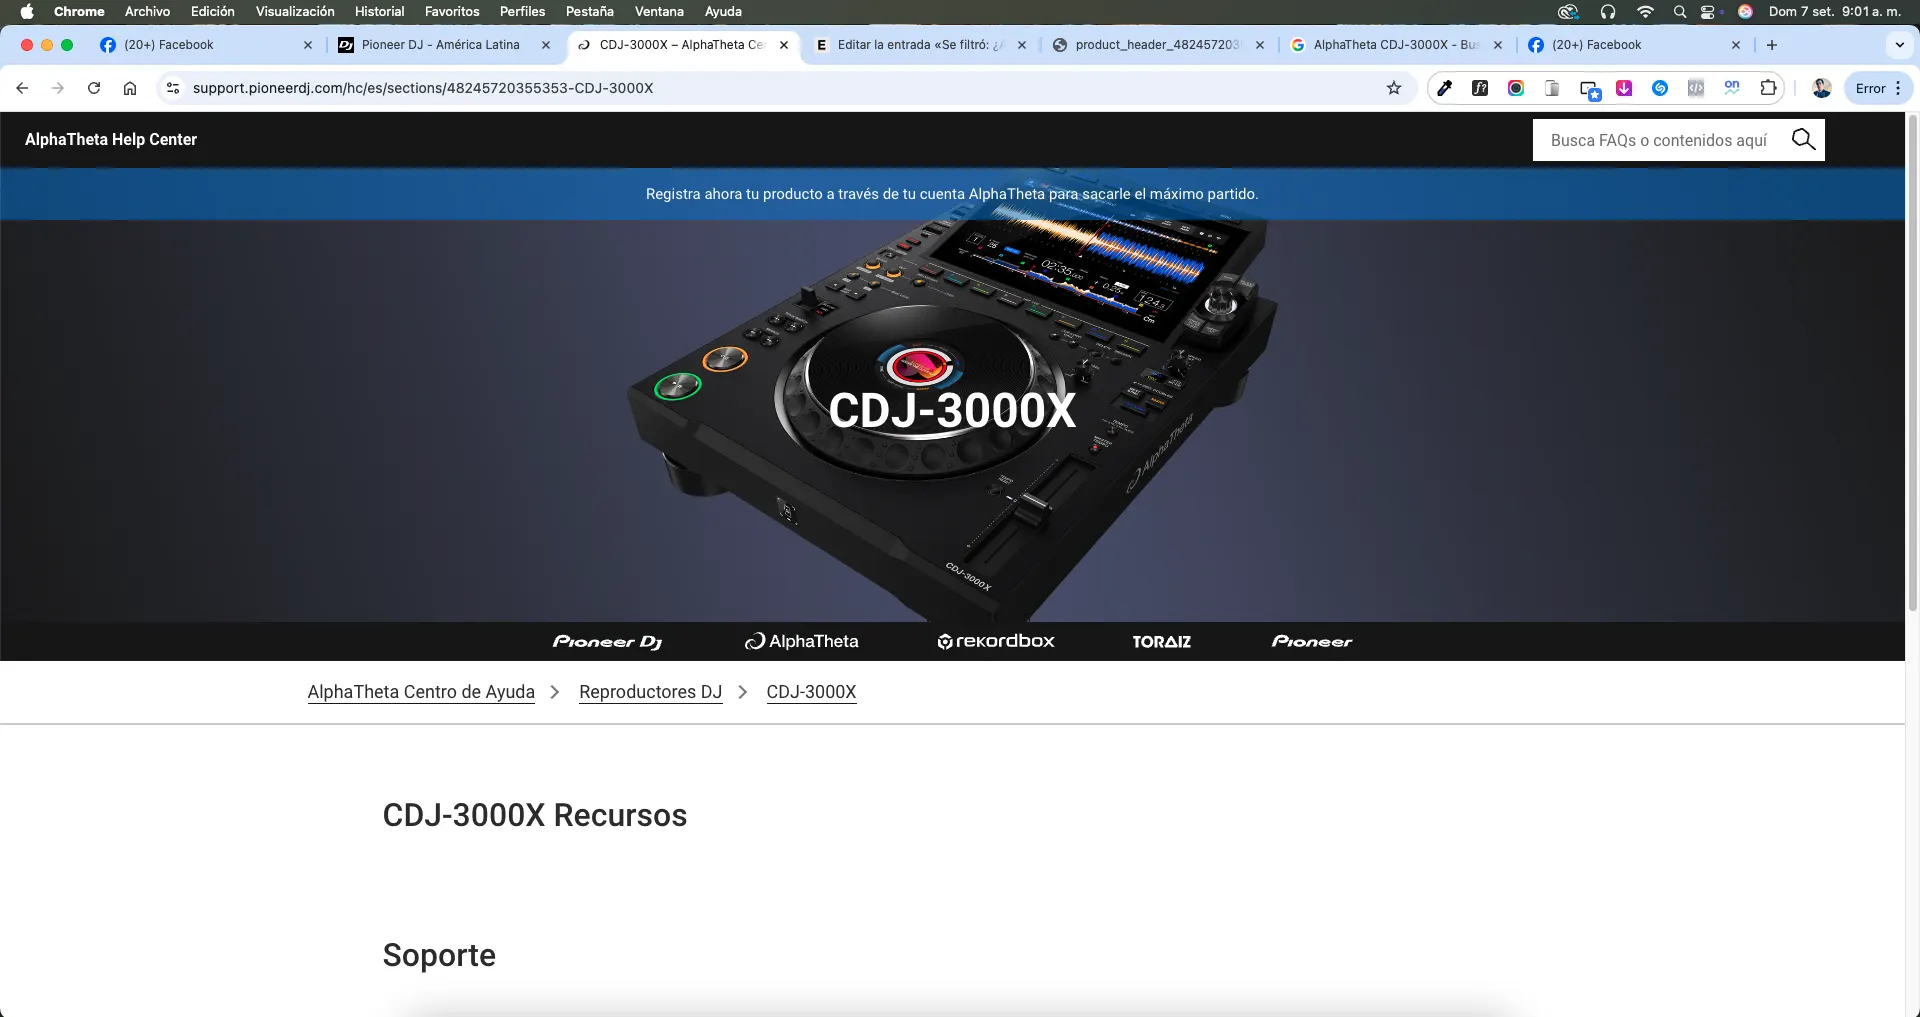Expand the tab search dropdown arrow
This screenshot has height=1017, width=1920.
(1899, 45)
